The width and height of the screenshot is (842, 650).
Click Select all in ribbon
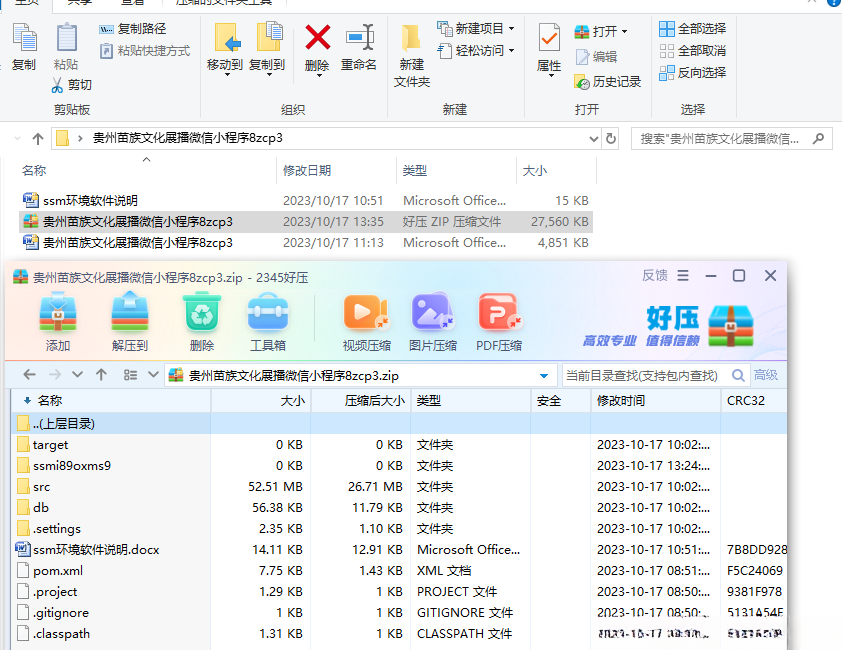point(693,28)
